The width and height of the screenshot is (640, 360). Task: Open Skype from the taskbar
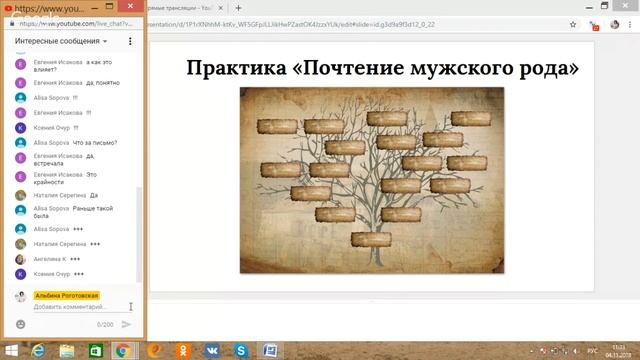241,351
